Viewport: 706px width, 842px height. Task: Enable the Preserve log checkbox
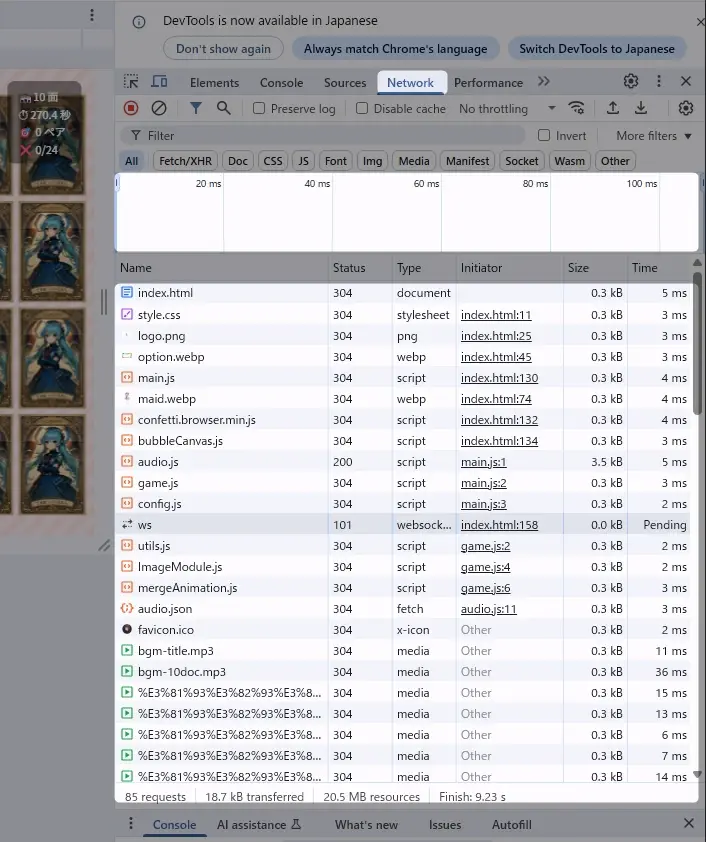tap(259, 108)
